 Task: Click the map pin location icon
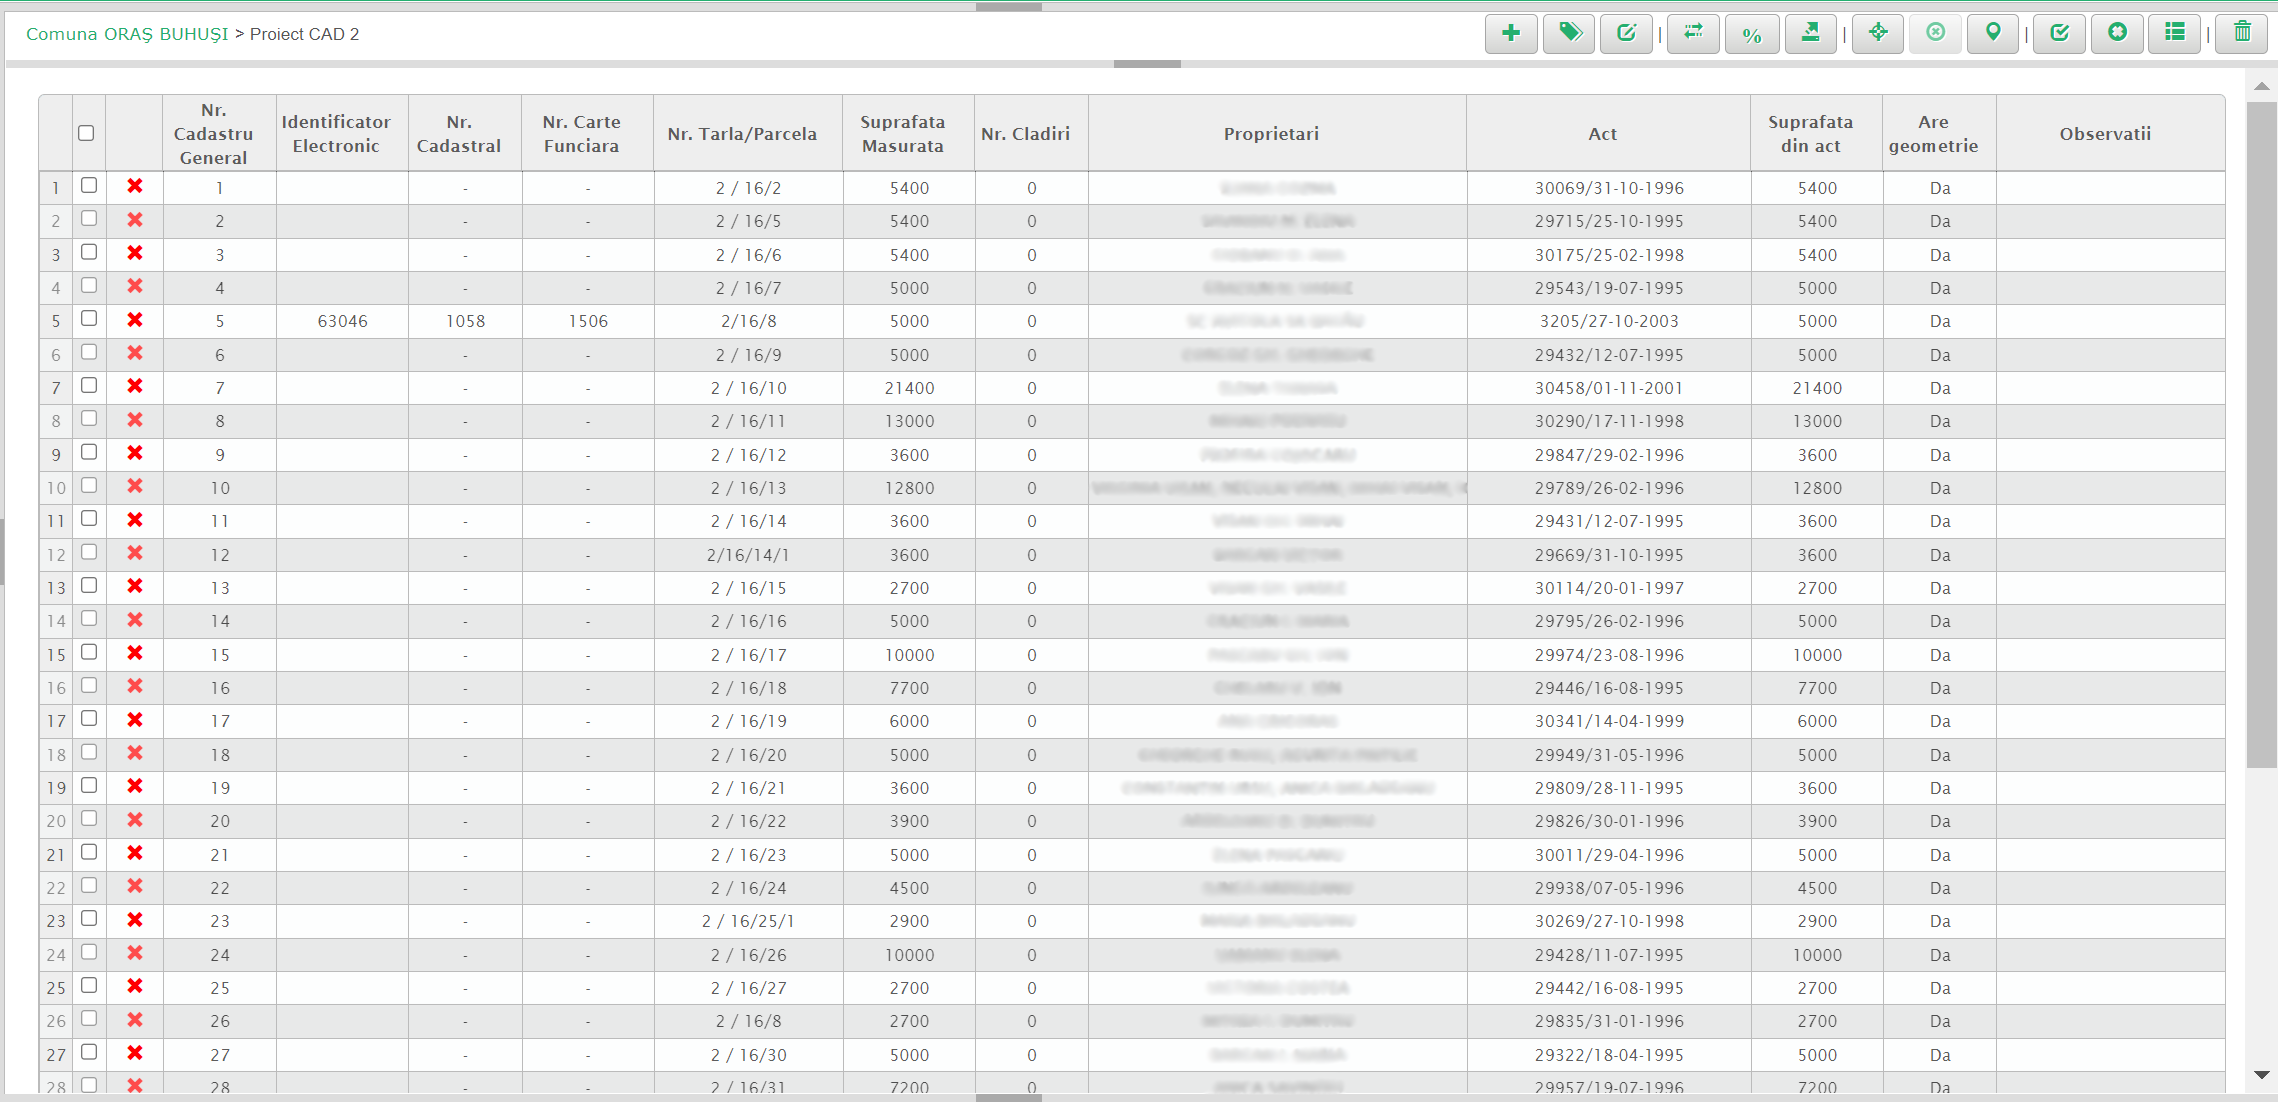pyautogui.click(x=1993, y=33)
